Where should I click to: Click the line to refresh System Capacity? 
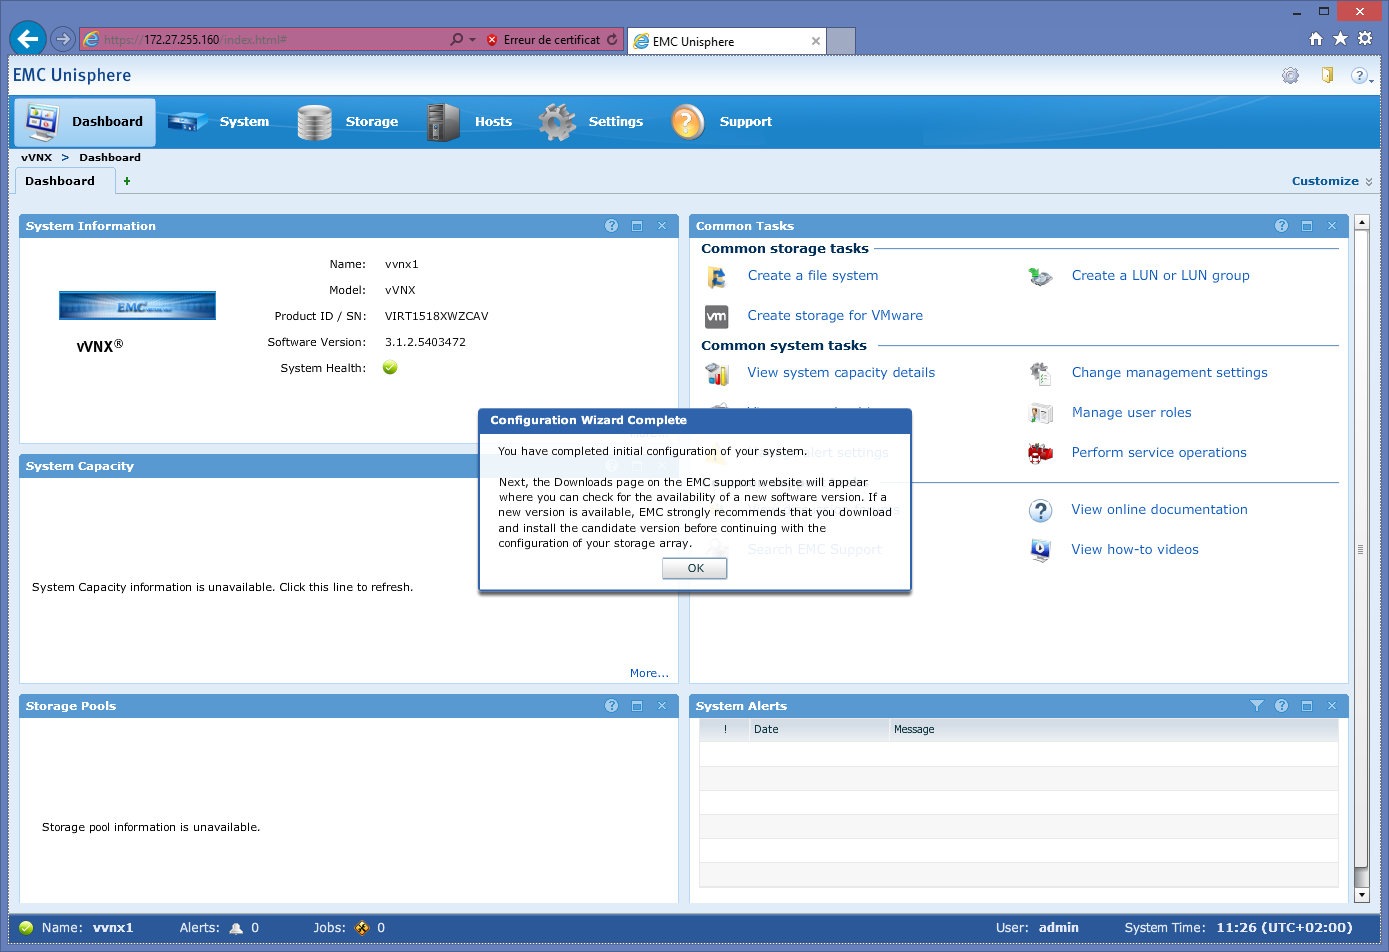click(x=222, y=587)
